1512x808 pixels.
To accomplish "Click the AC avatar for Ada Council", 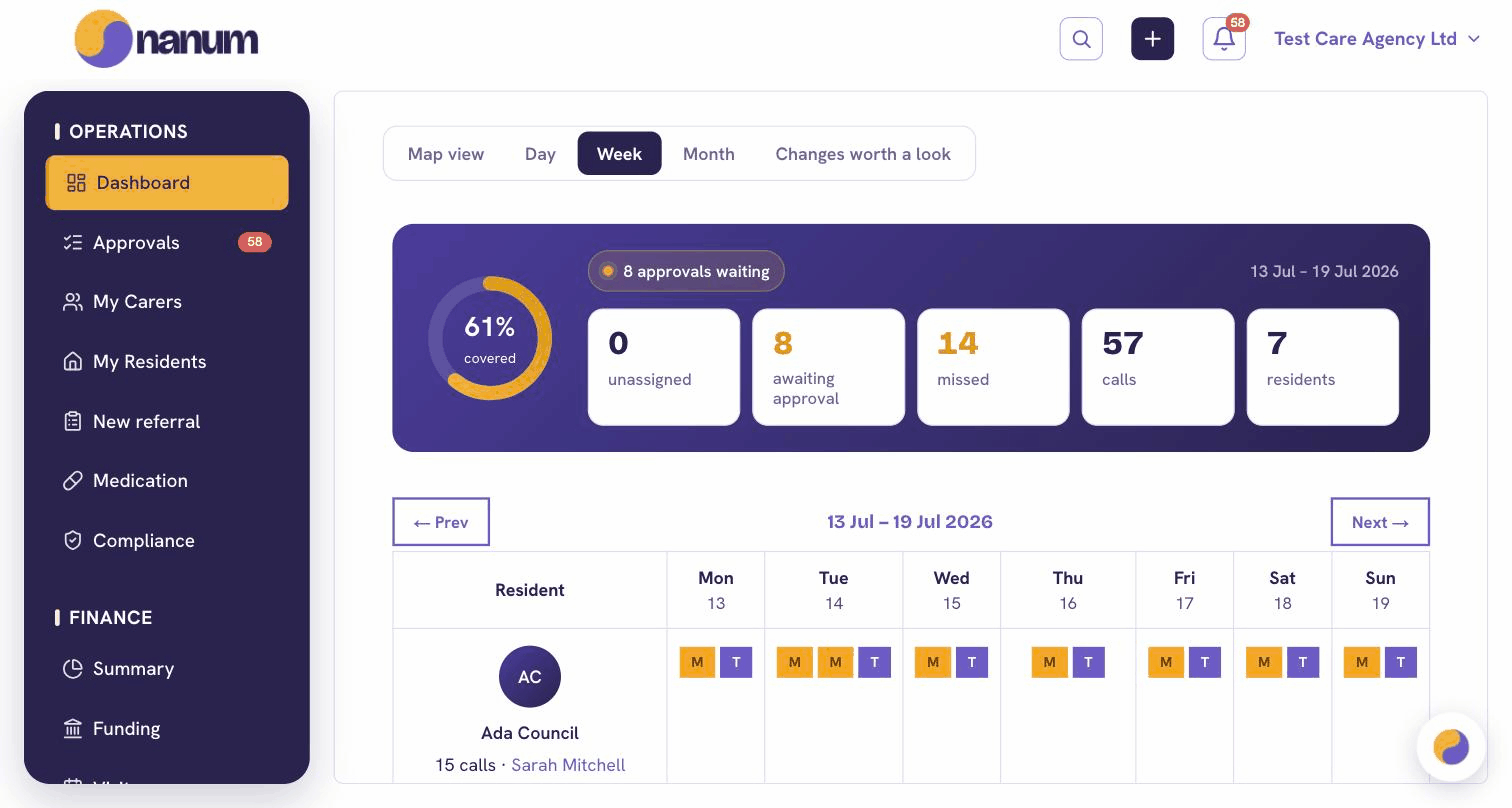I will (x=530, y=677).
